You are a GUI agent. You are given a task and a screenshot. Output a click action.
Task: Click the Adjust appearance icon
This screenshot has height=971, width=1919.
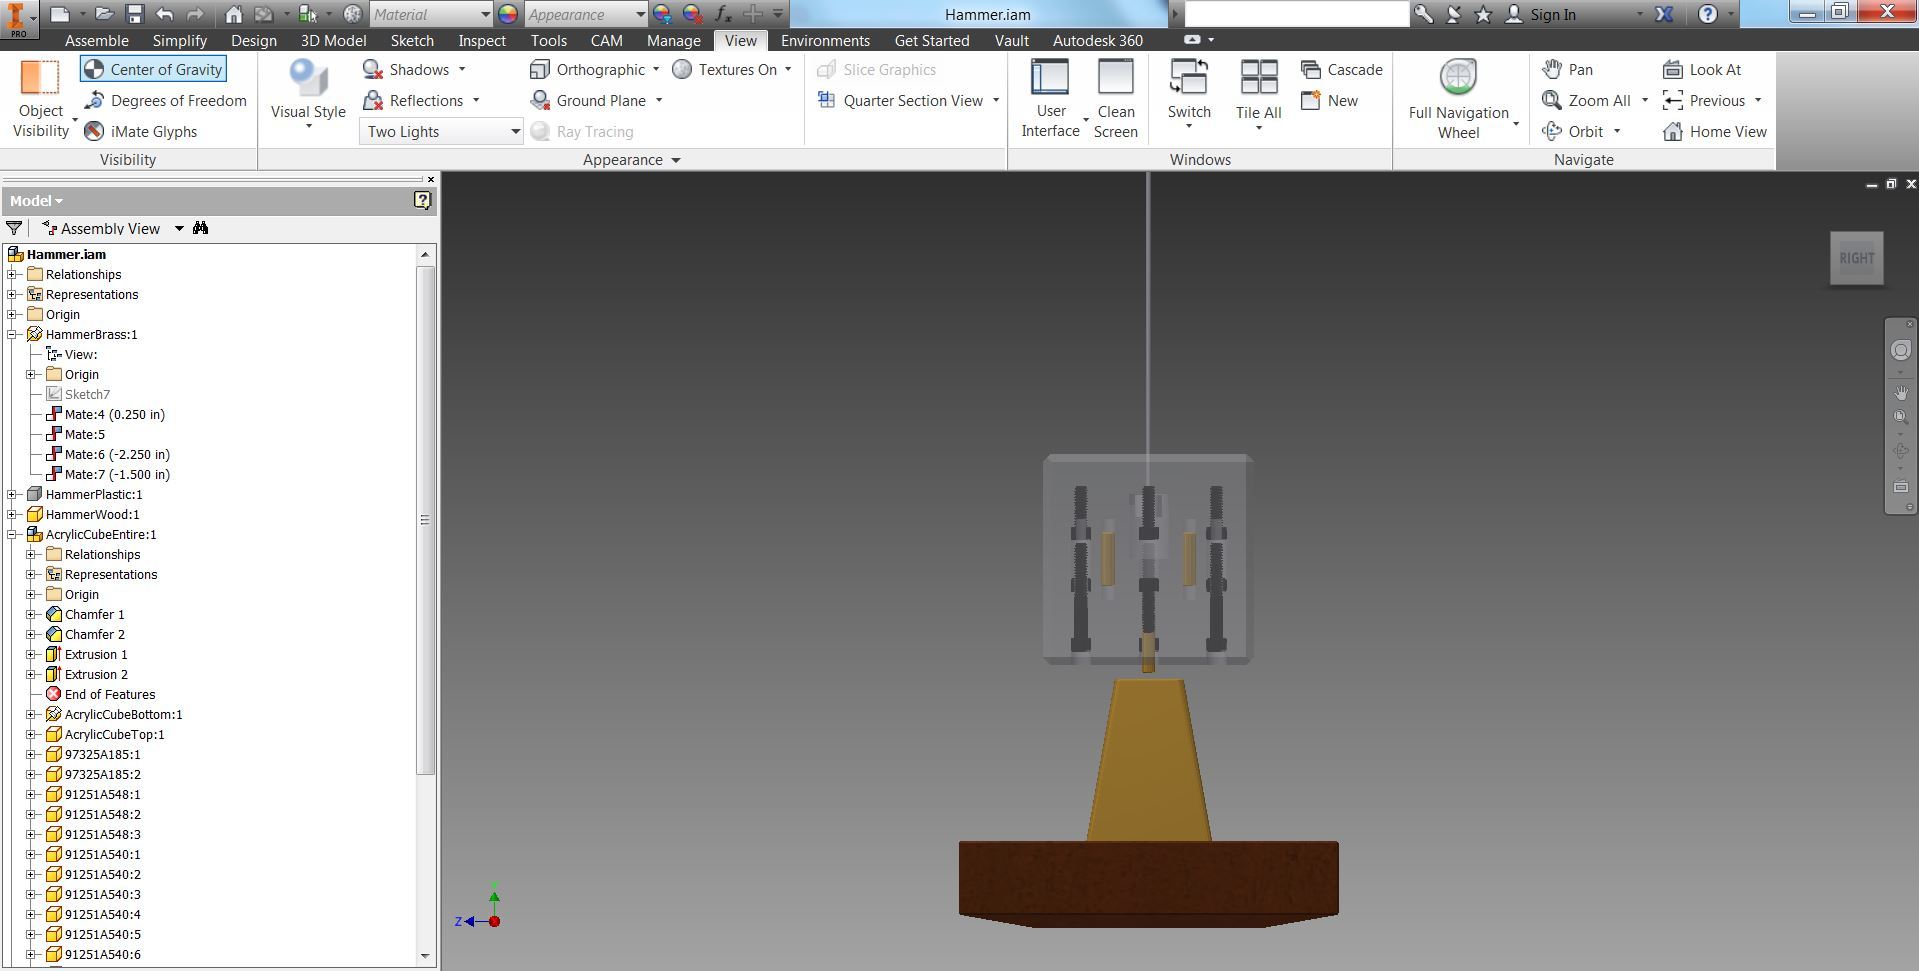662,14
